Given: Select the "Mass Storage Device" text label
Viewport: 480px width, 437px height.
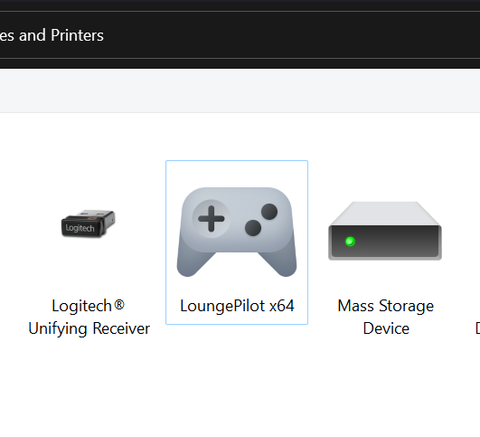Looking at the screenshot, I should 386,317.
